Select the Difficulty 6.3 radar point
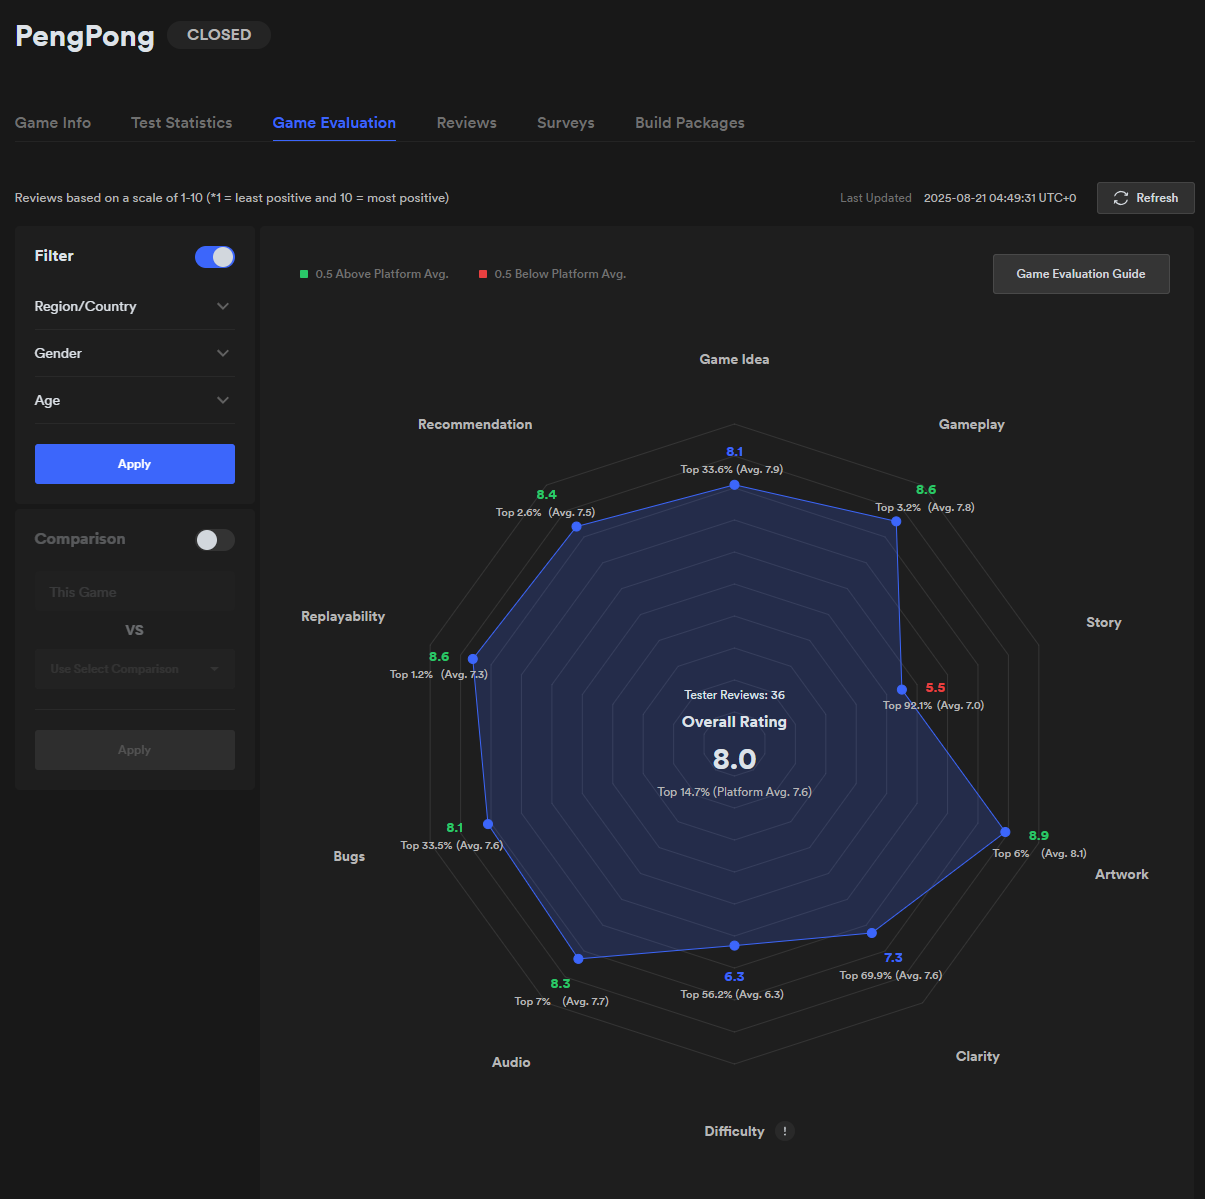 coord(735,945)
